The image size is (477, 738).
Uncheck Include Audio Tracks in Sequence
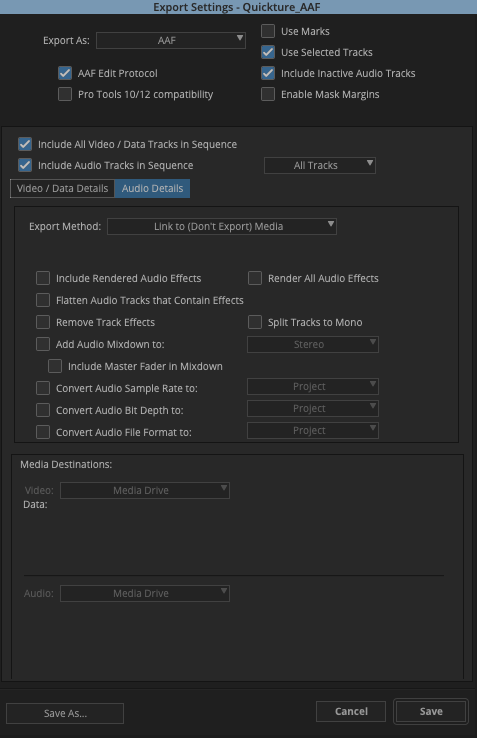tap(25, 165)
